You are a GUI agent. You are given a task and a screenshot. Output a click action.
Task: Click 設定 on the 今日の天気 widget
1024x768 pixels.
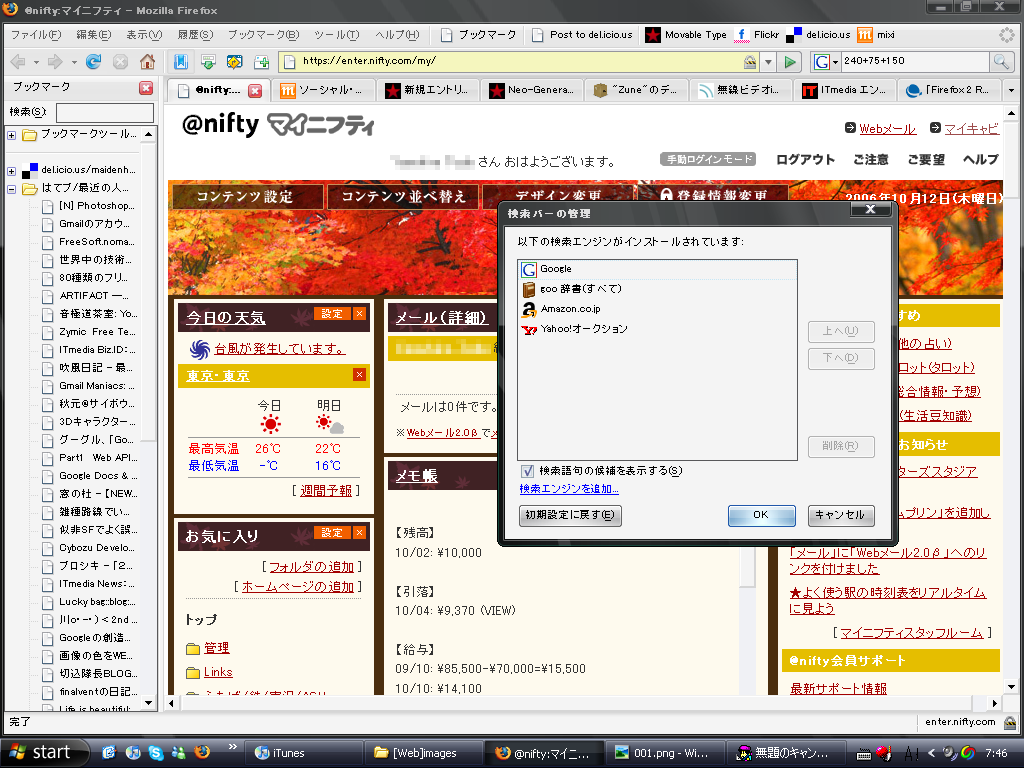point(332,314)
